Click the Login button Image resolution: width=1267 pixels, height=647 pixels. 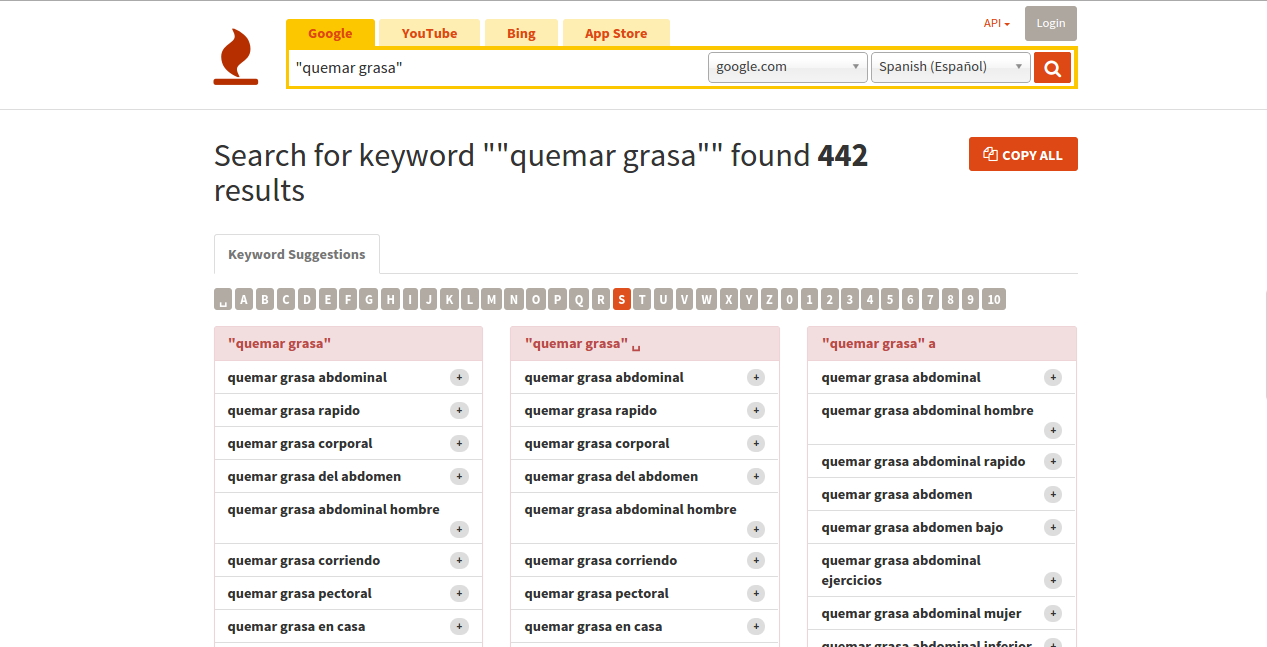[x=1051, y=23]
